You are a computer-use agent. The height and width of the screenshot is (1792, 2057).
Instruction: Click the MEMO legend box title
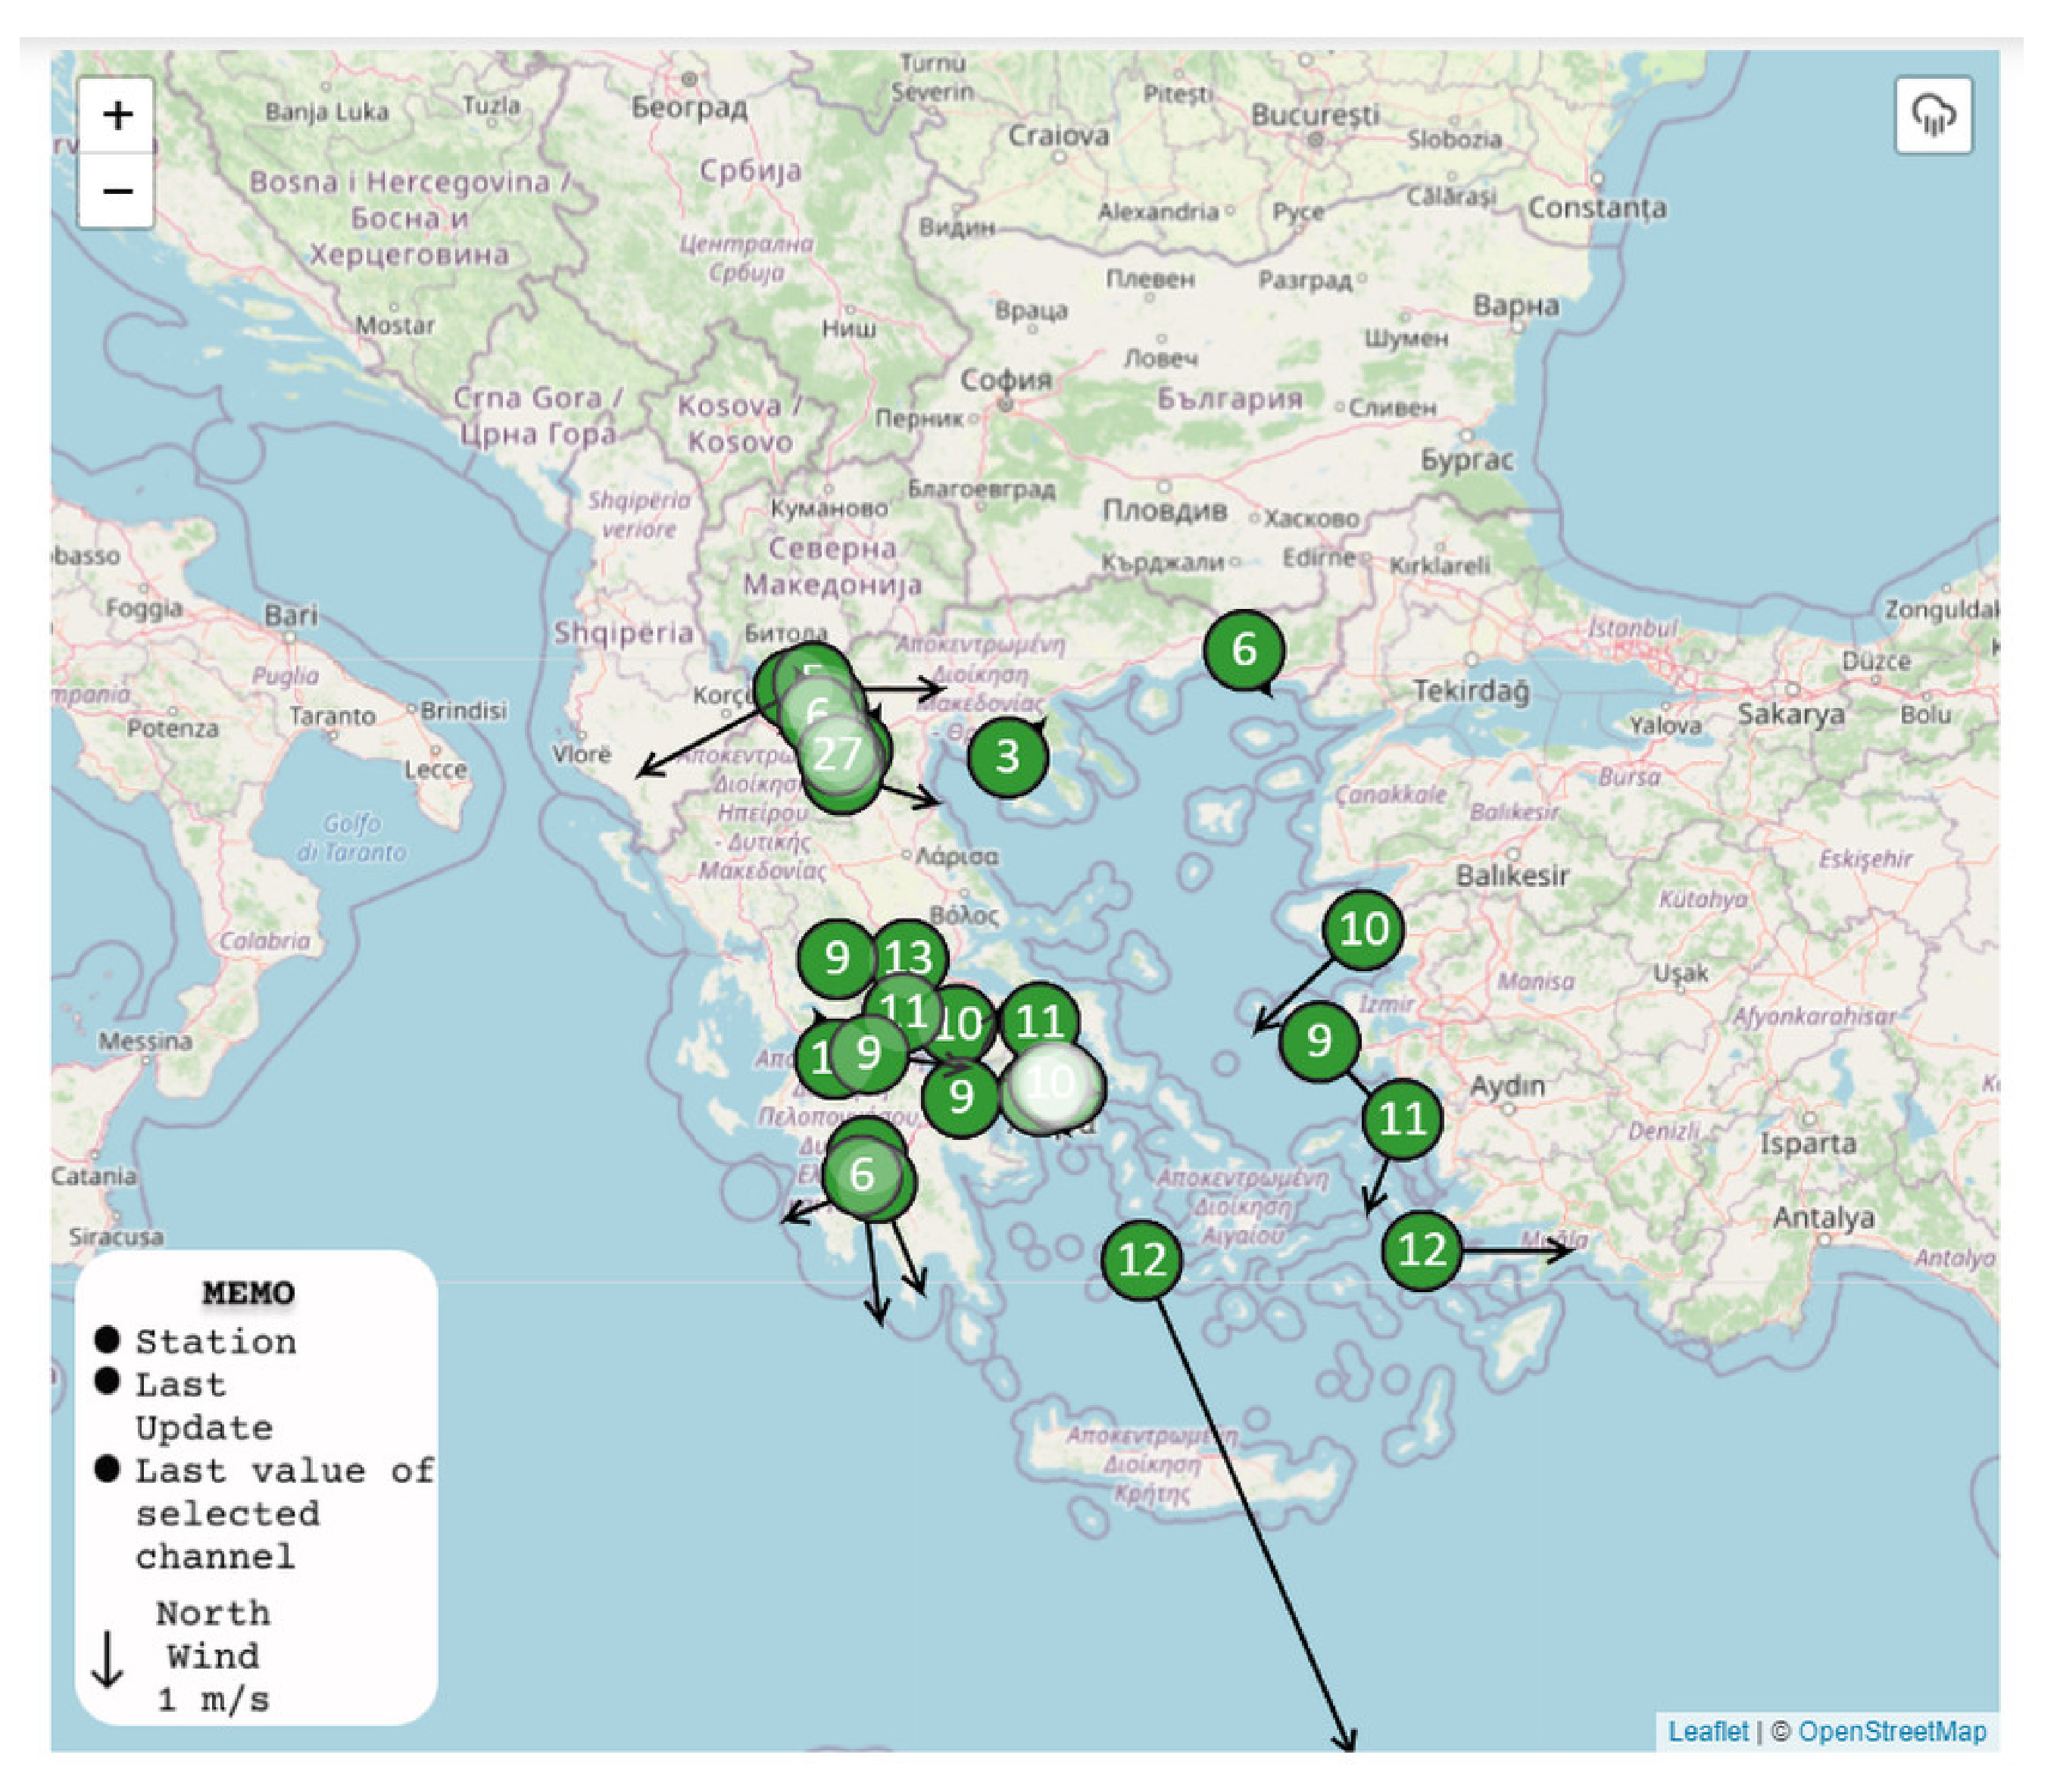[248, 1293]
